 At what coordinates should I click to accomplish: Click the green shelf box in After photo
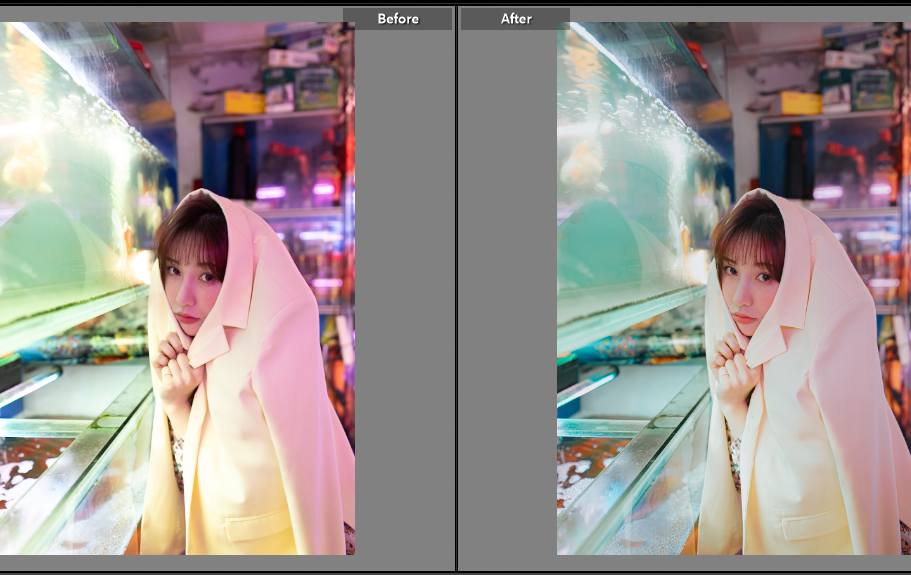coord(872,88)
